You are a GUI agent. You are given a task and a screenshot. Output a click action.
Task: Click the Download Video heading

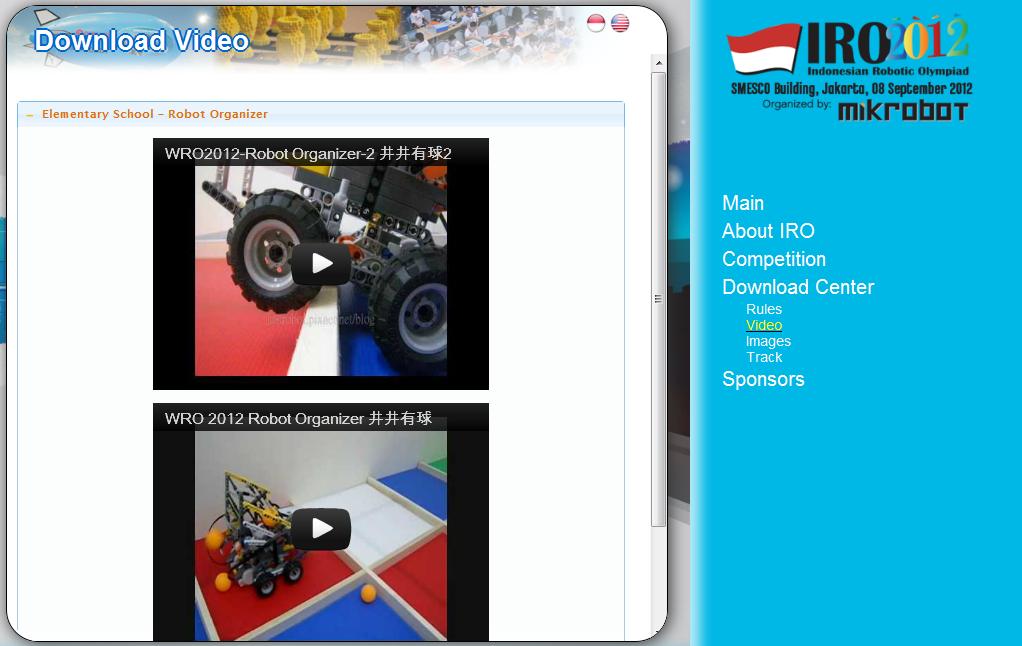pyautogui.click(x=141, y=40)
